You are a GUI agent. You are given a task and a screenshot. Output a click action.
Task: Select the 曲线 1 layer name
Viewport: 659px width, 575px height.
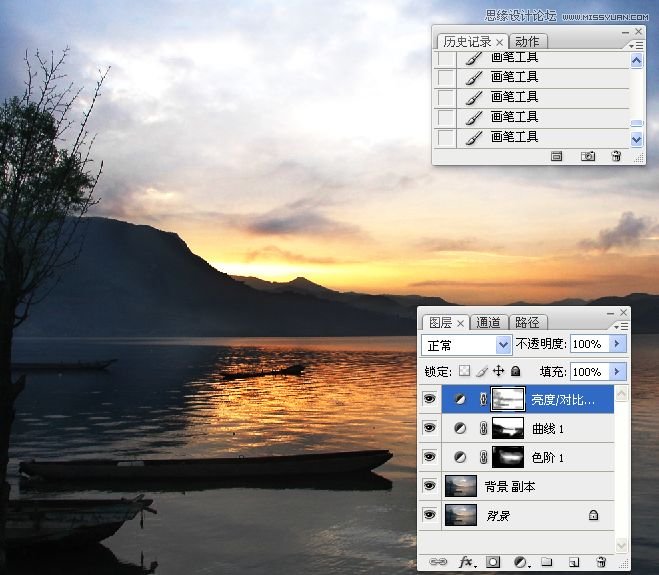(548, 429)
